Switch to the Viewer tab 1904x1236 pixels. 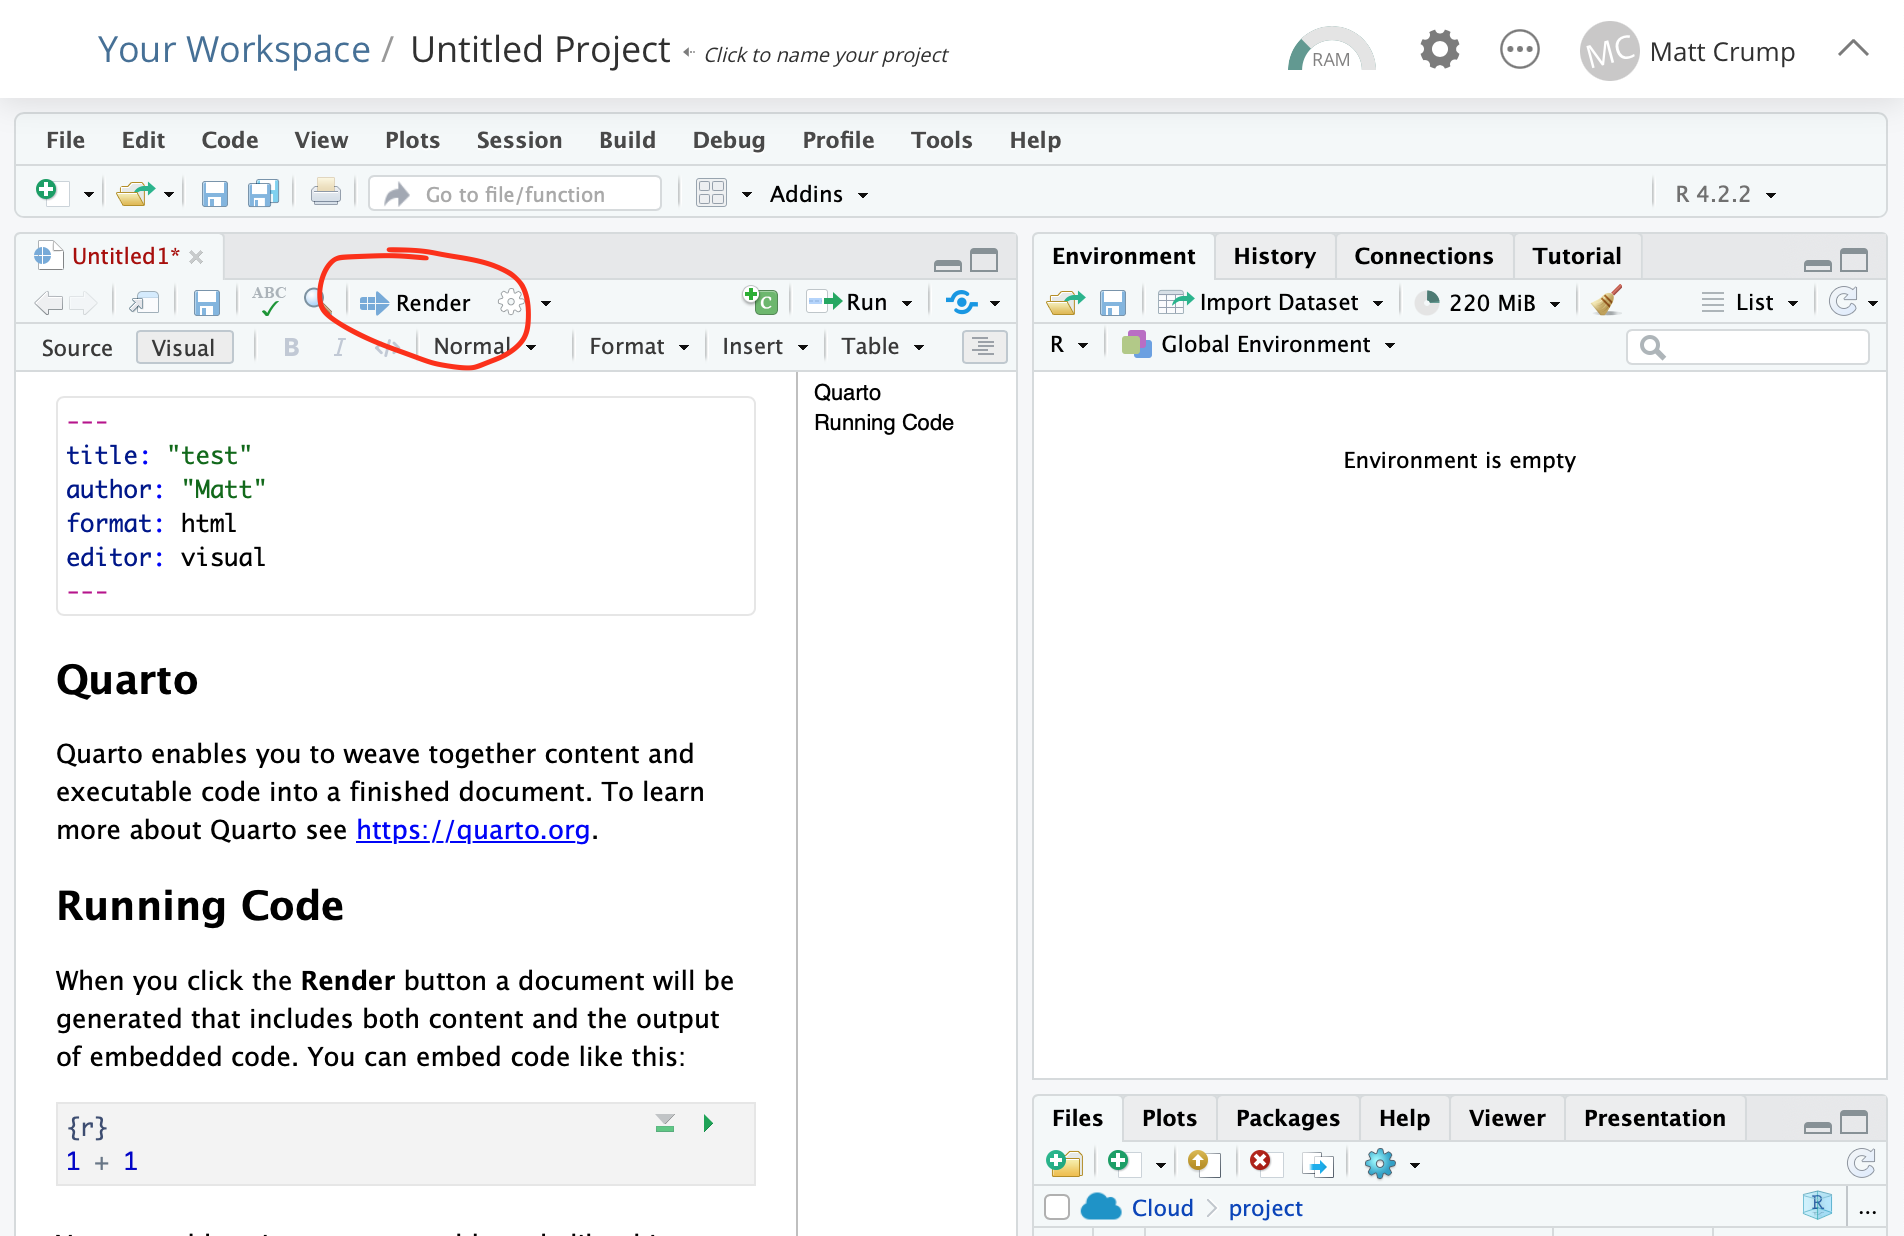(1506, 1118)
